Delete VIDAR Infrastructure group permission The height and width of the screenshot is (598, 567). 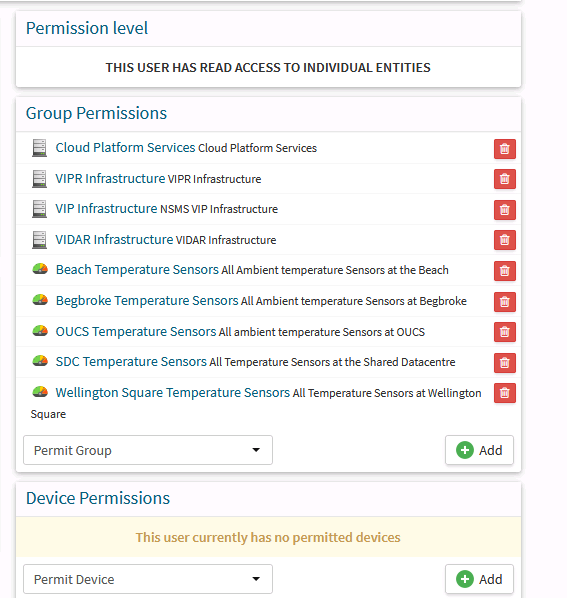tap(504, 240)
